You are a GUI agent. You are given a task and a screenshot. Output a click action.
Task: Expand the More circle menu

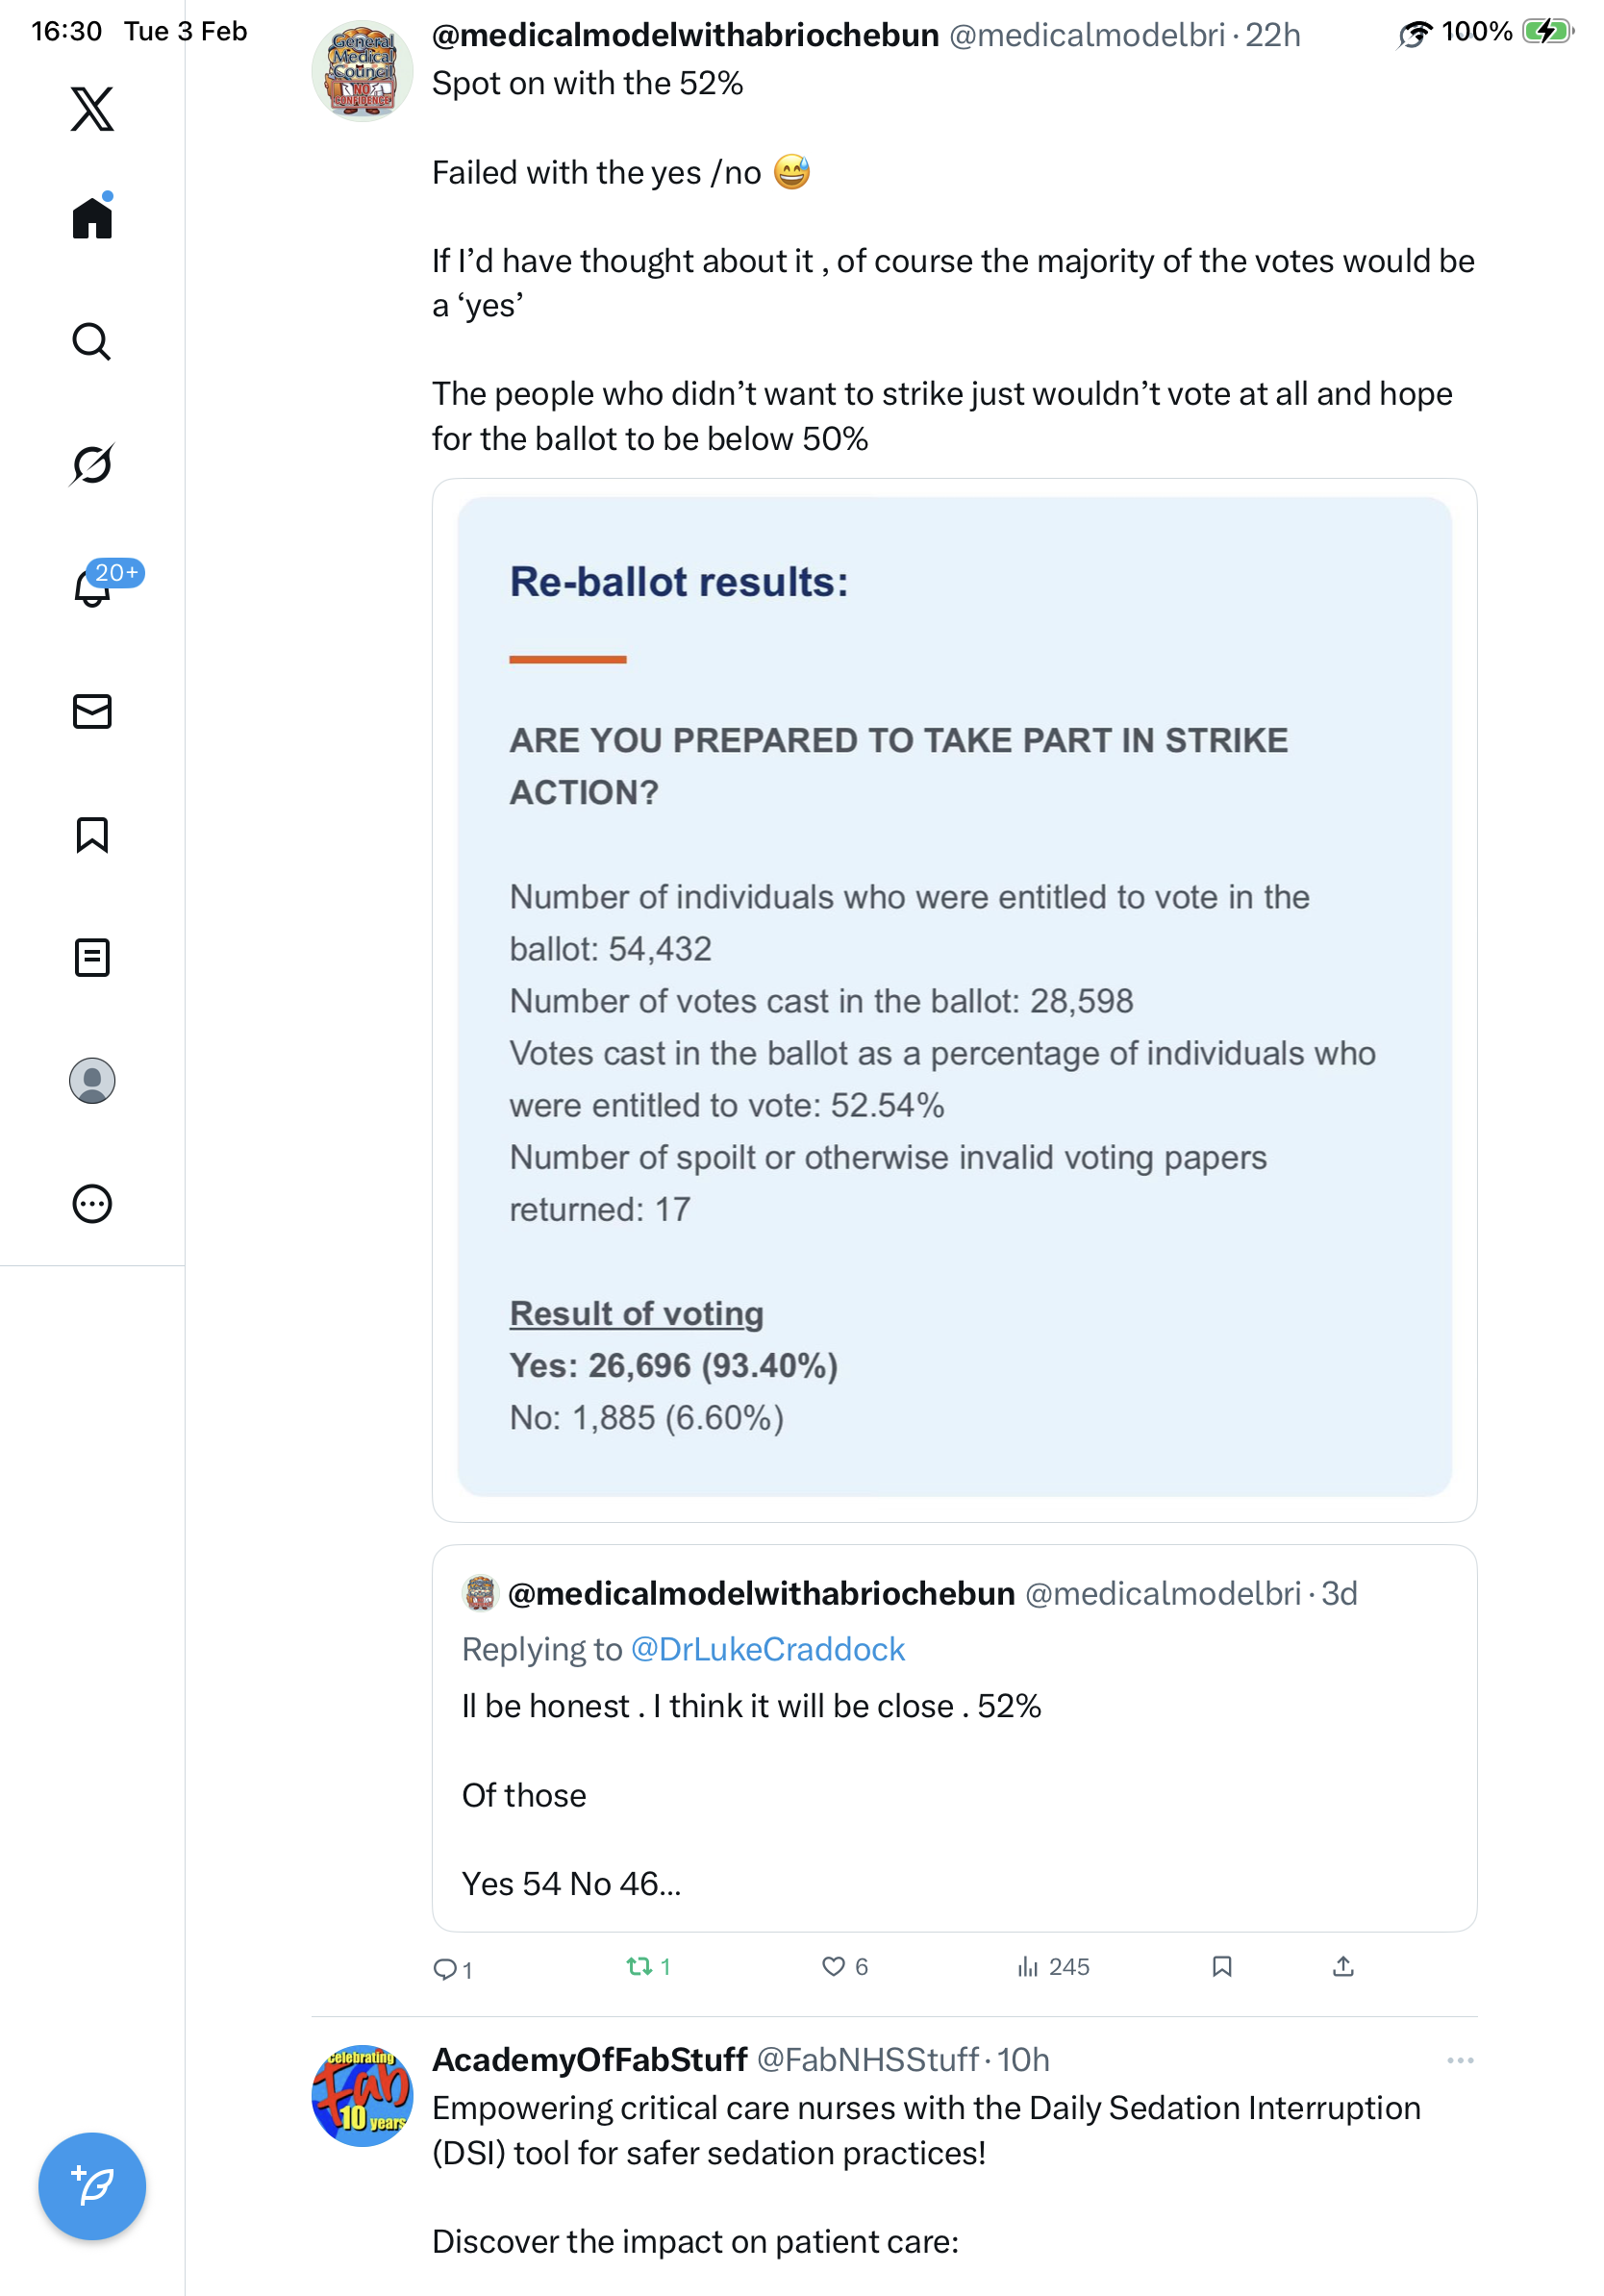pos(92,1204)
